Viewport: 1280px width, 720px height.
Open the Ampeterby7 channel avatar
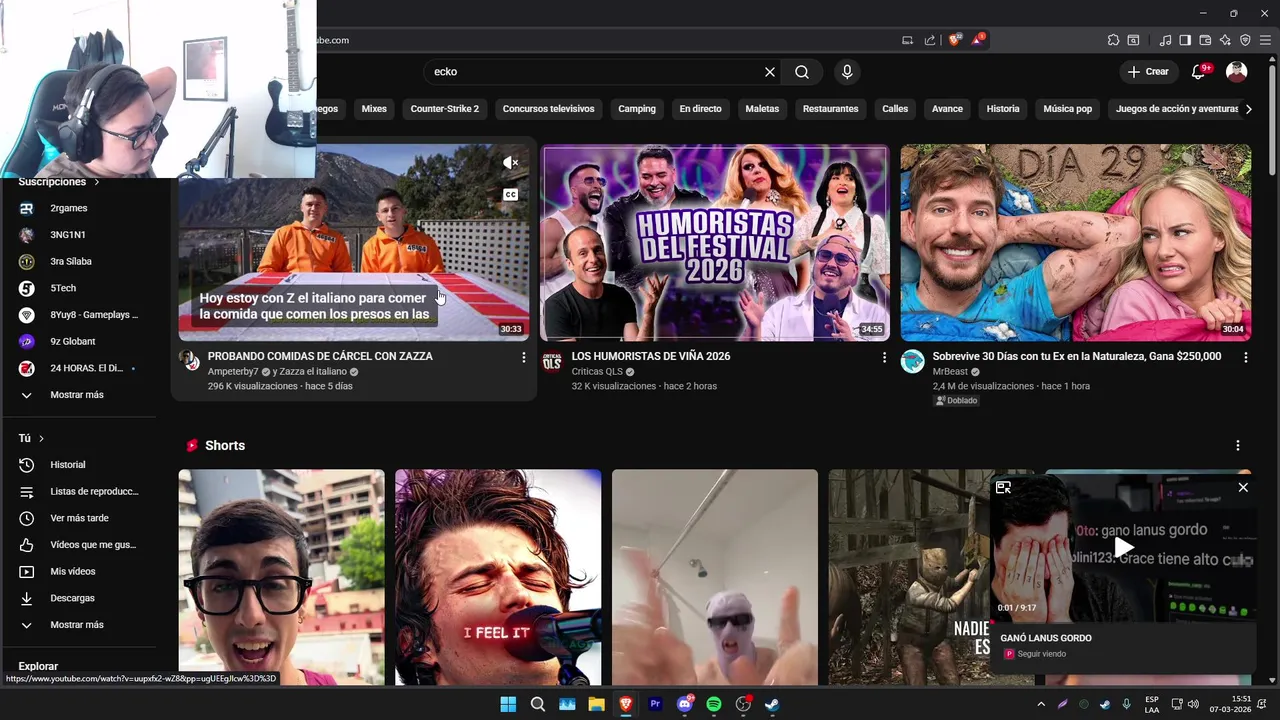190,362
